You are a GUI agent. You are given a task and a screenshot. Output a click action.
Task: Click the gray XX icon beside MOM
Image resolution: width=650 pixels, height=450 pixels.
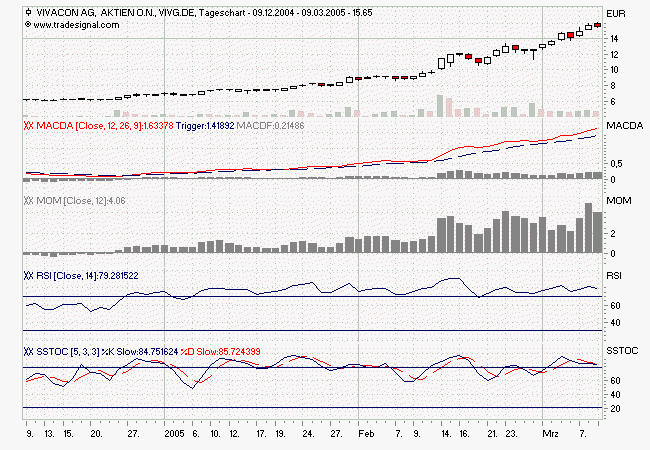[28, 200]
